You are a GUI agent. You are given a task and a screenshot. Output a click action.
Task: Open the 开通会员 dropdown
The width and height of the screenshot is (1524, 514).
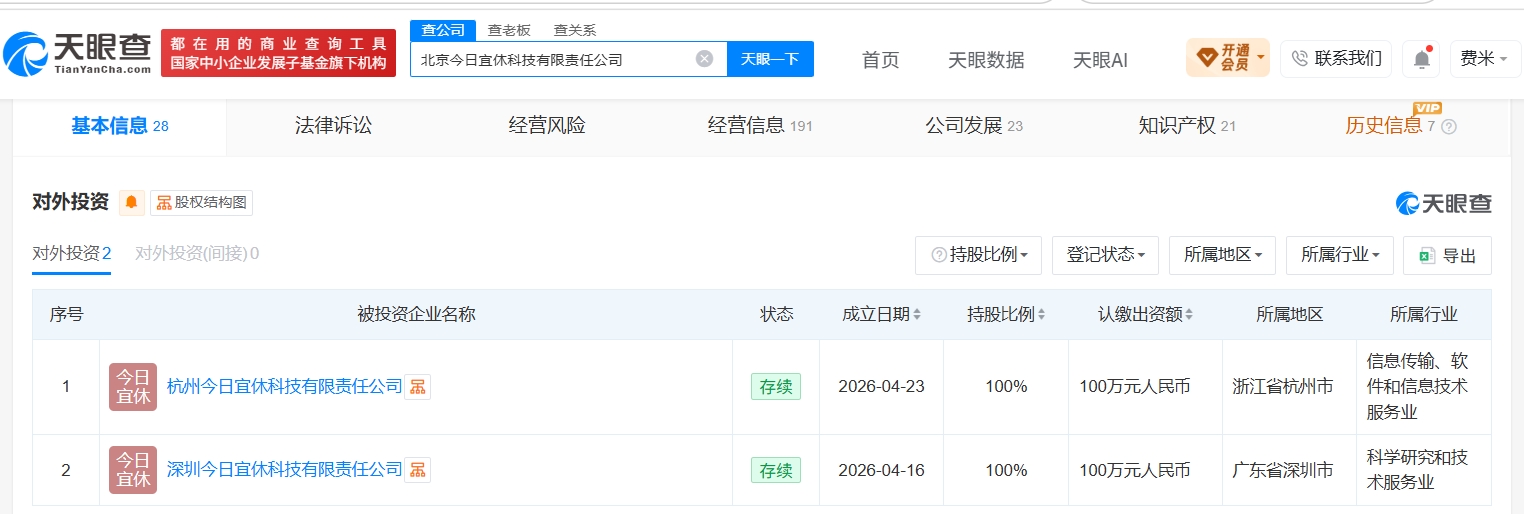pyautogui.click(x=1227, y=58)
